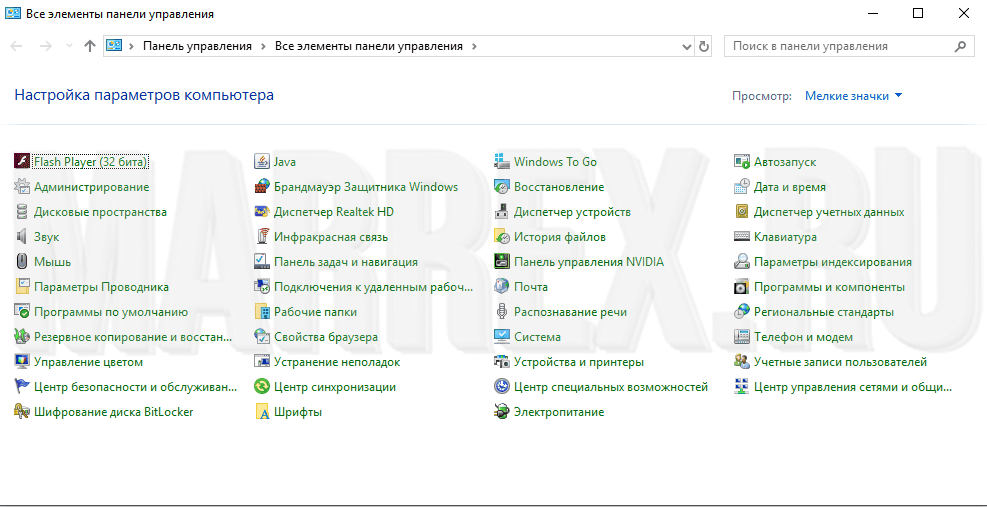Viewport: 987px width, 507px height.
Task: Open Центр безопасности и обслуживания
Action: 135,387
